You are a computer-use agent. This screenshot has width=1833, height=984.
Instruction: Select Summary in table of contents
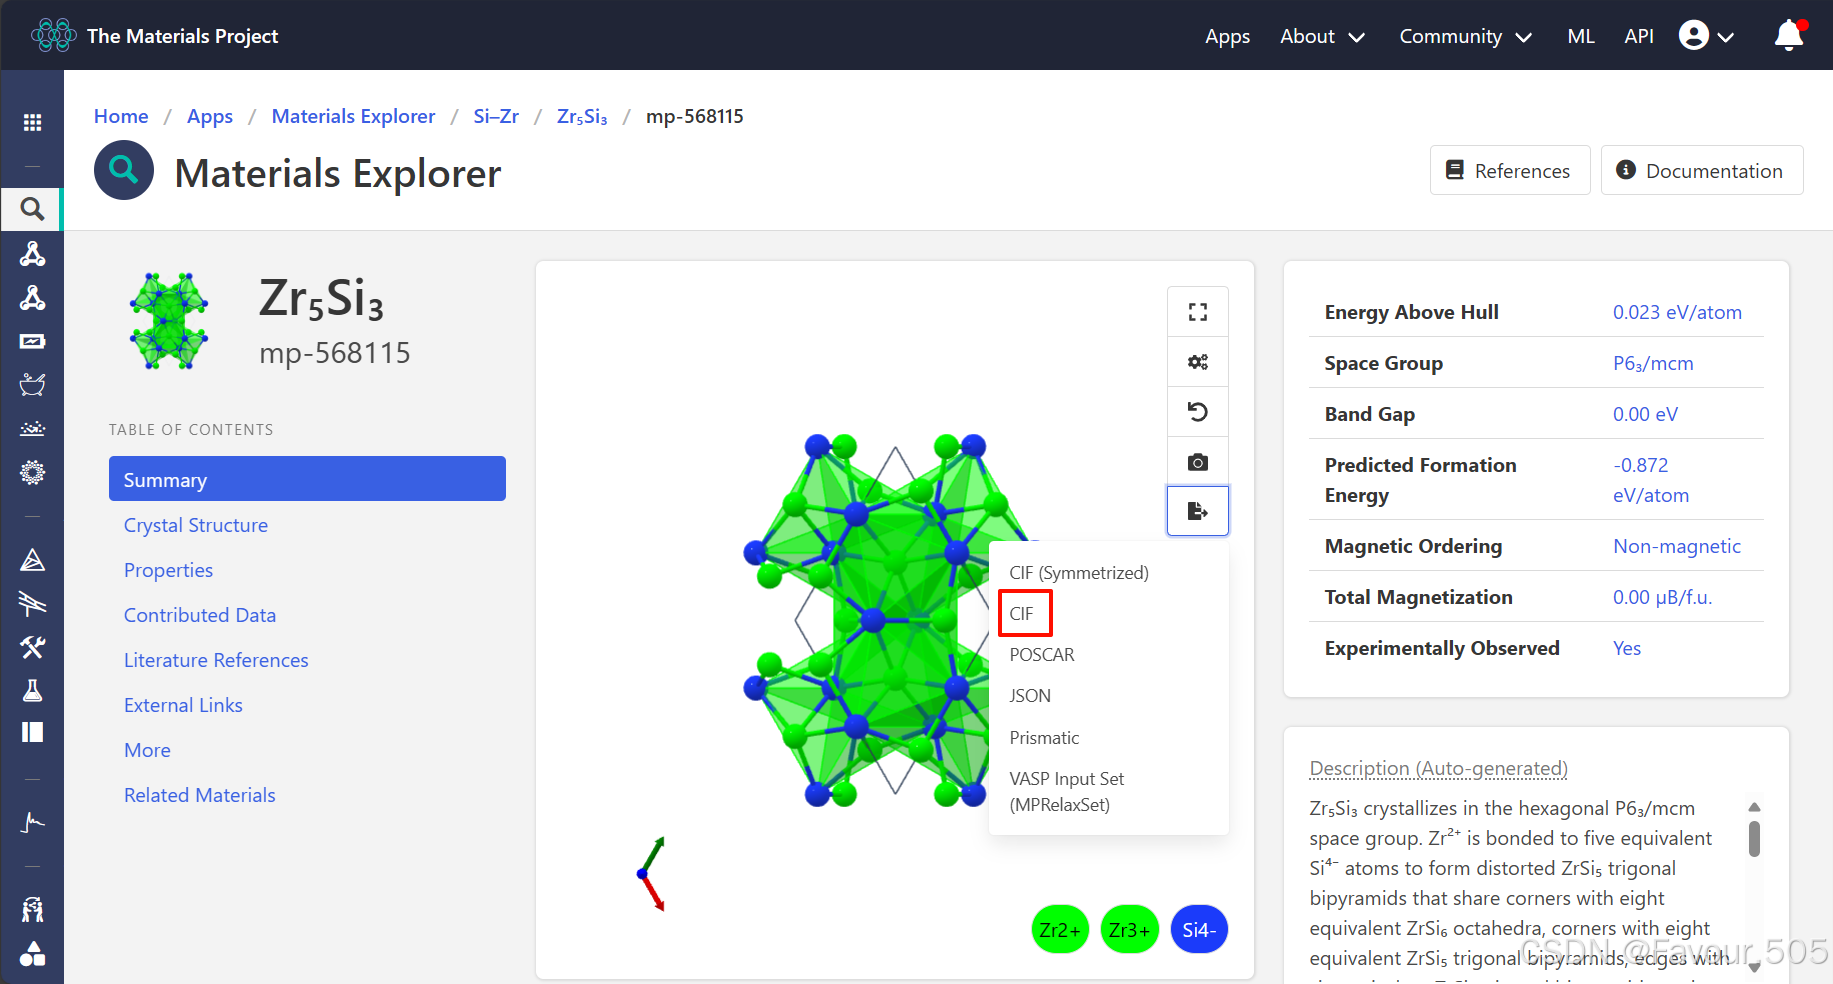[307, 479]
